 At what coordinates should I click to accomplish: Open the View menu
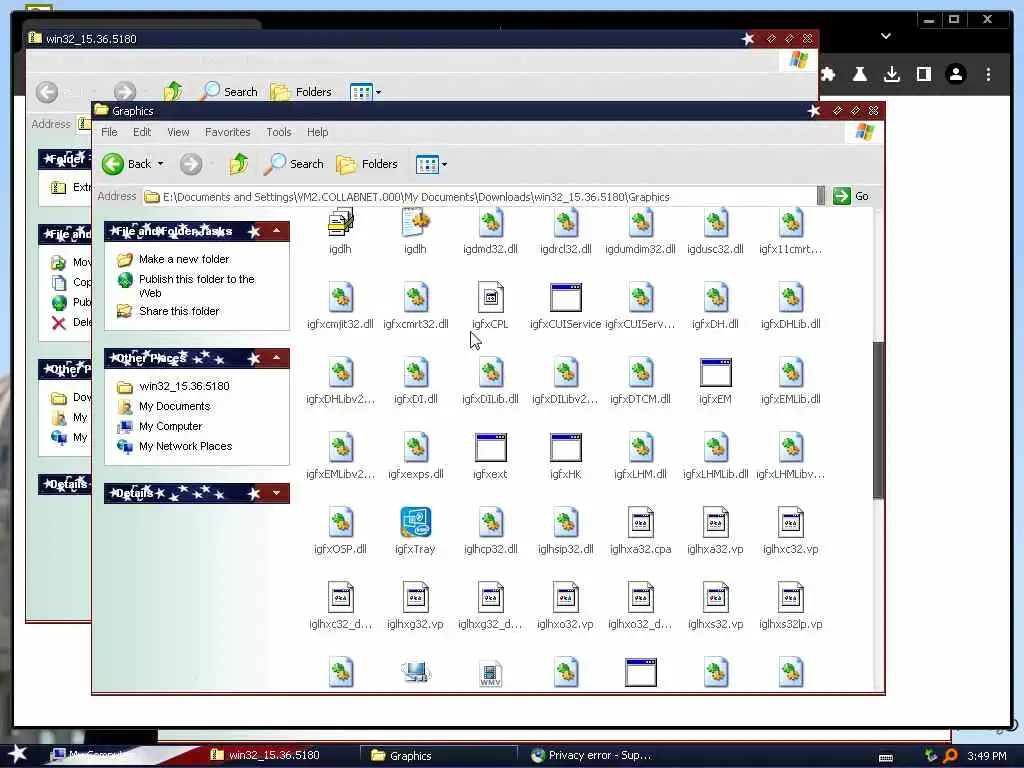click(x=178, y=132)
